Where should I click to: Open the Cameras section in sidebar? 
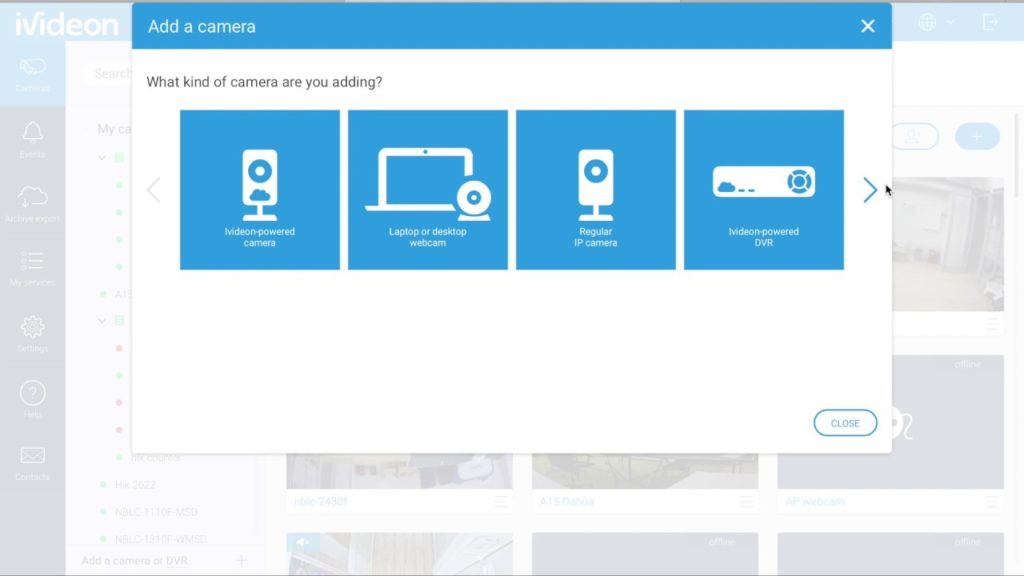coord(33,74)
